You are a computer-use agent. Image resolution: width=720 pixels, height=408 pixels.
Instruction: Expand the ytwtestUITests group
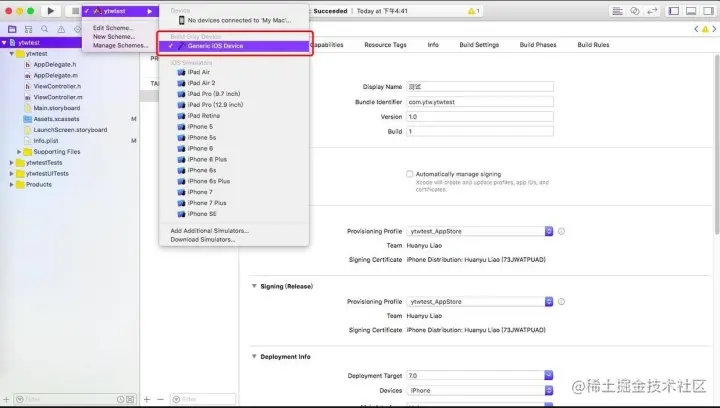point(11,173)
